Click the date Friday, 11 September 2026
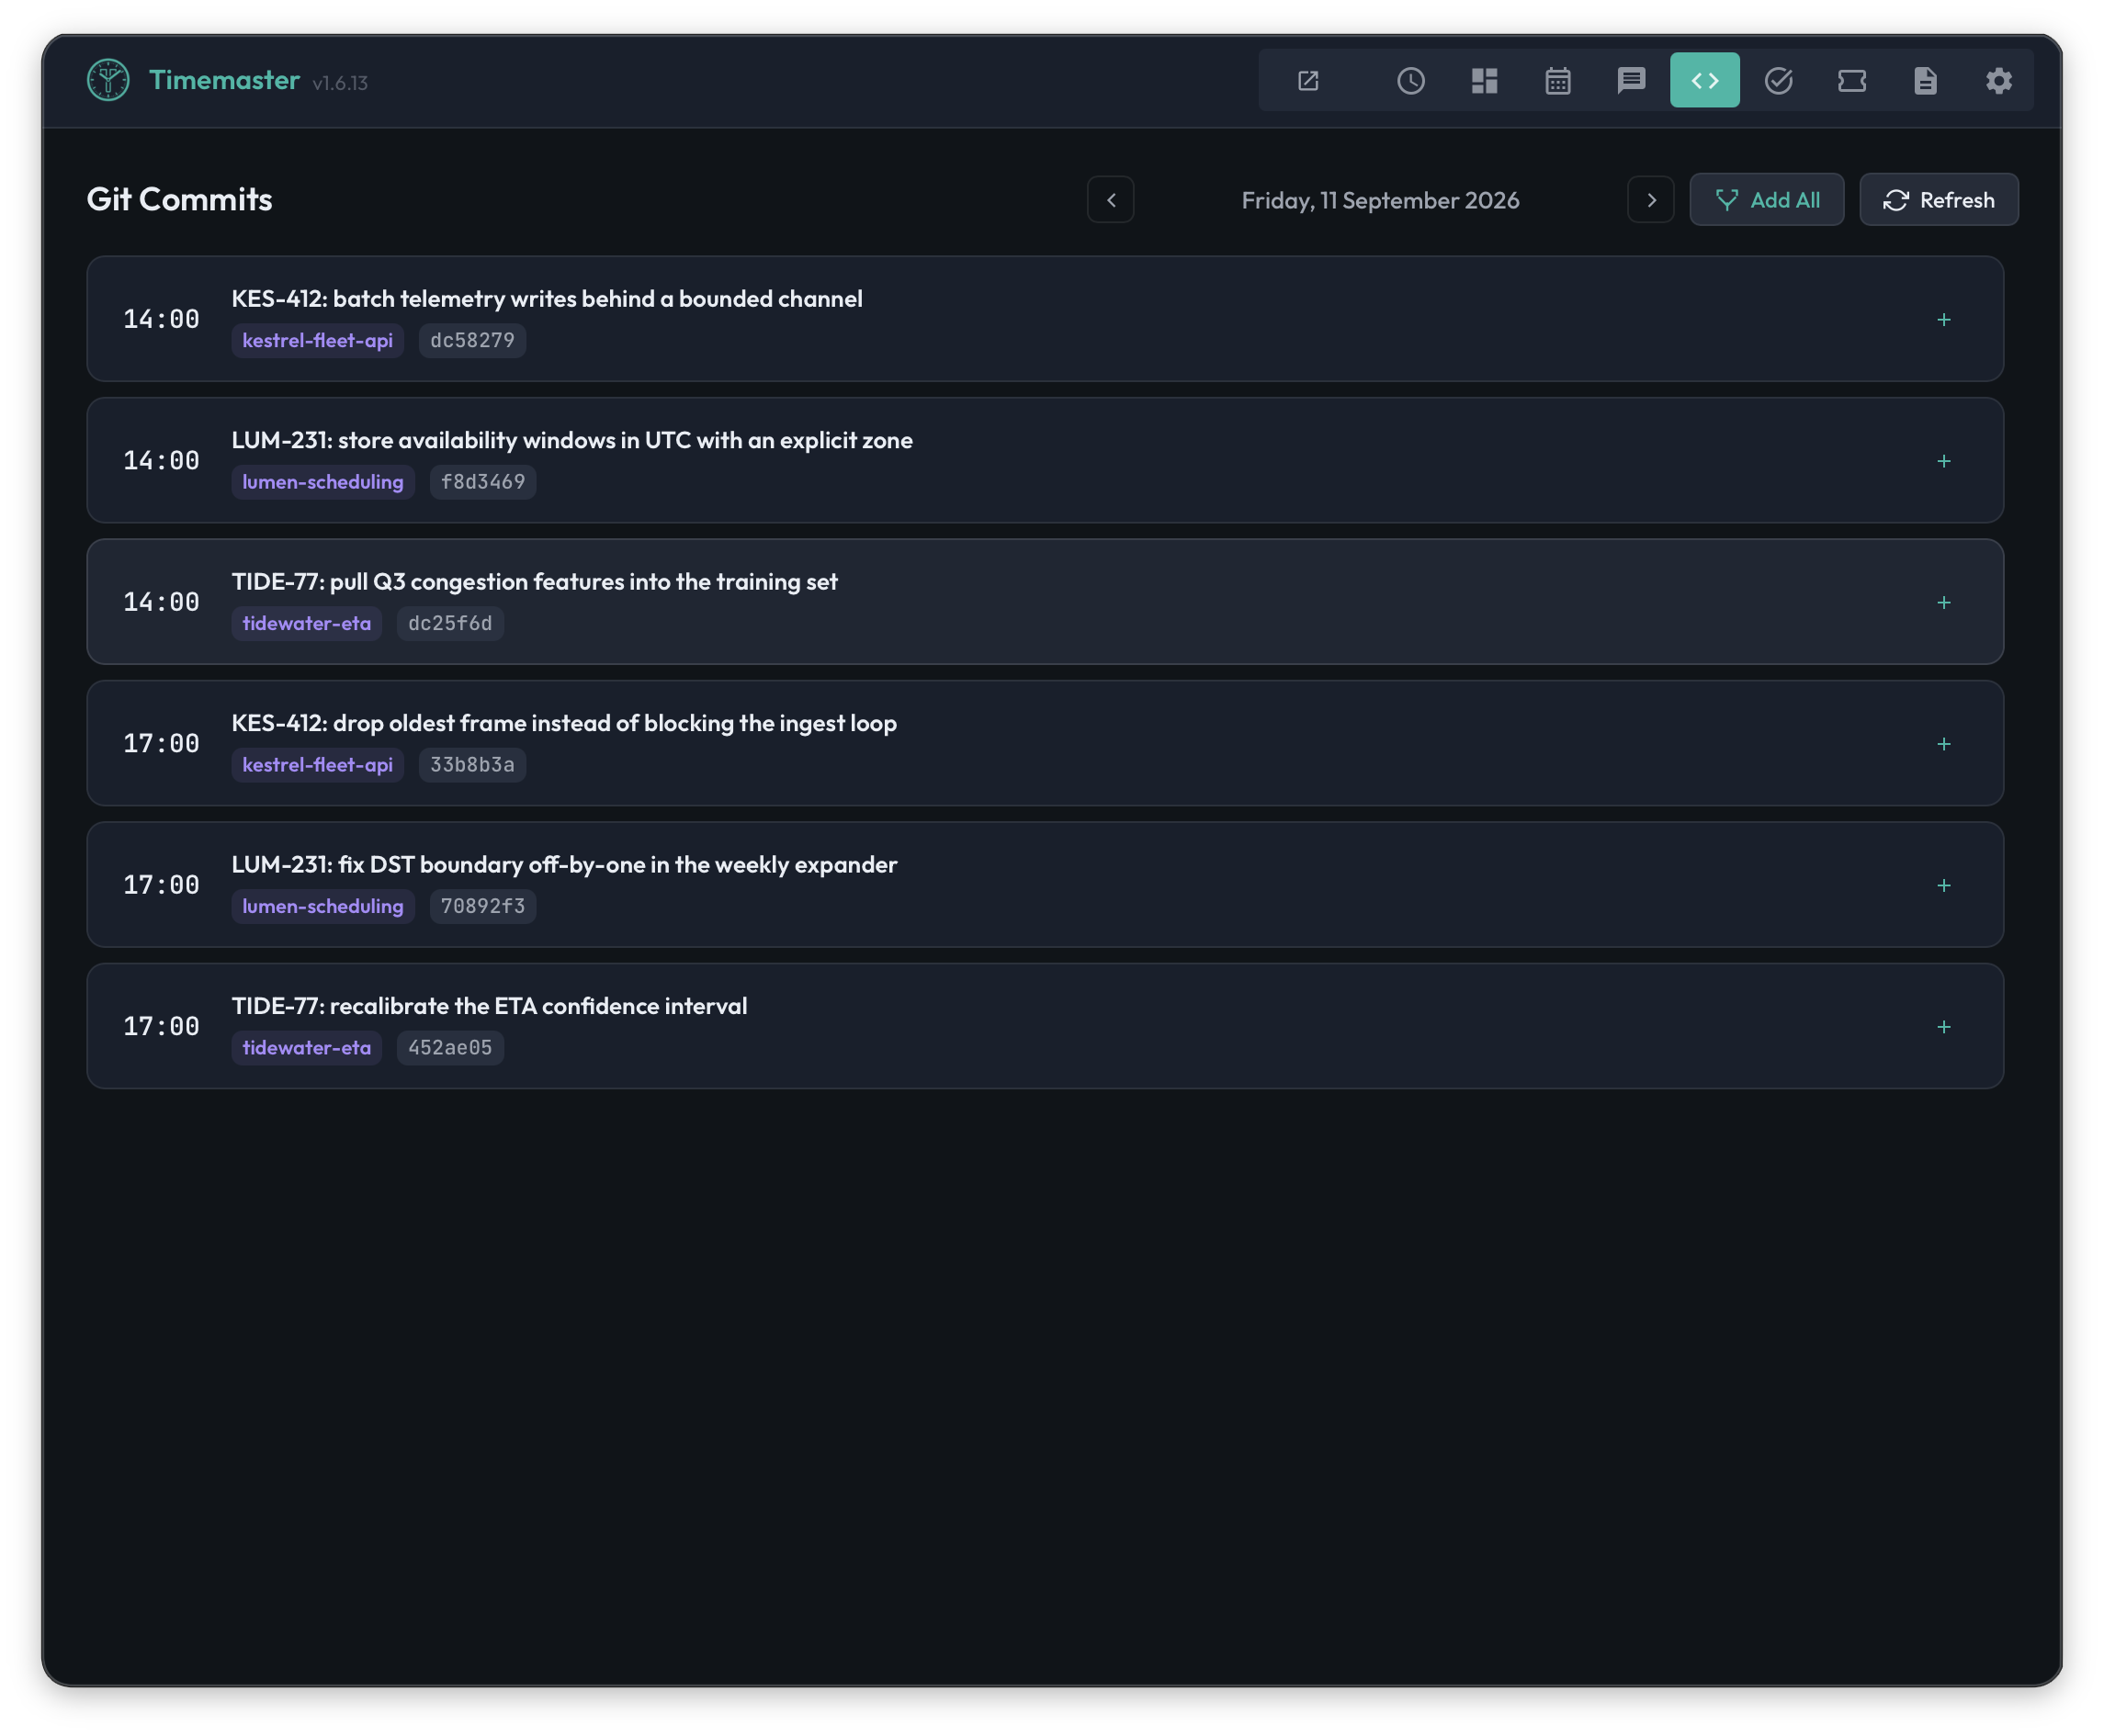Image resolution: width=2104 pixels, height=1736 pixels. 1380,201
